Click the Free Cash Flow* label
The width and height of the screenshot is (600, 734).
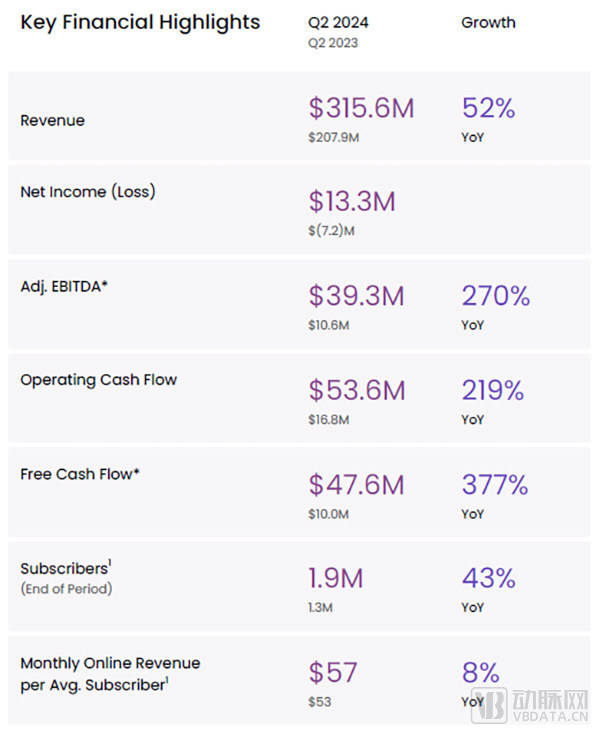point(80,474)
